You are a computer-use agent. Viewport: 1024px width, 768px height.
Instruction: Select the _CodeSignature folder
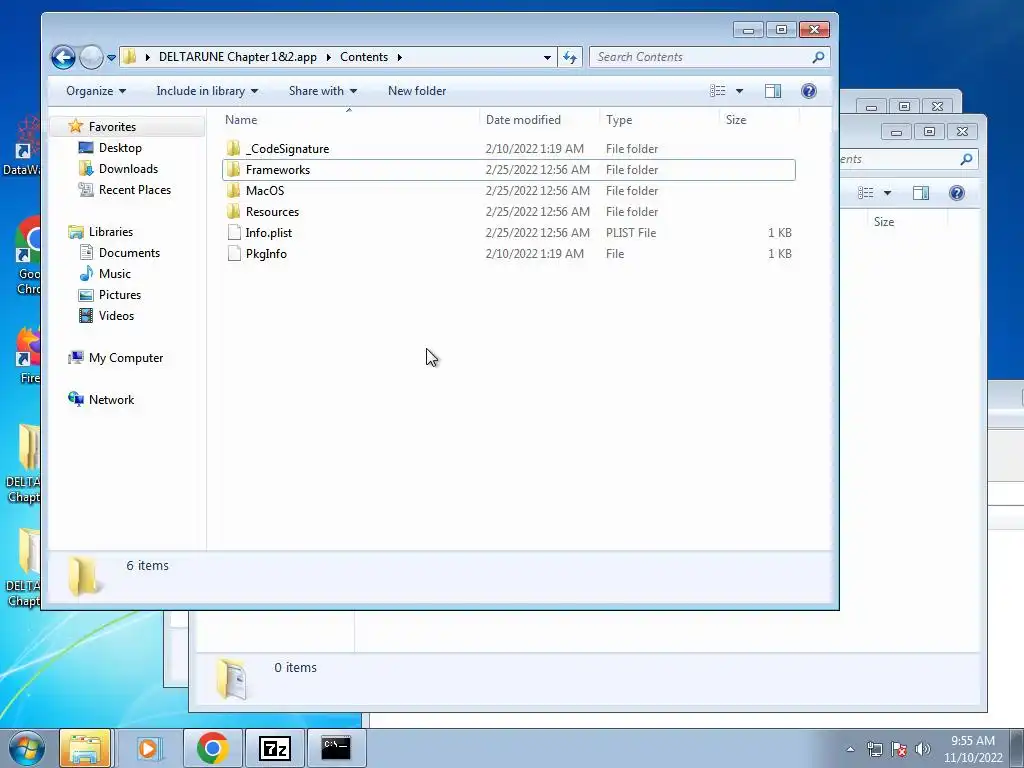click(x=509, y=149)
